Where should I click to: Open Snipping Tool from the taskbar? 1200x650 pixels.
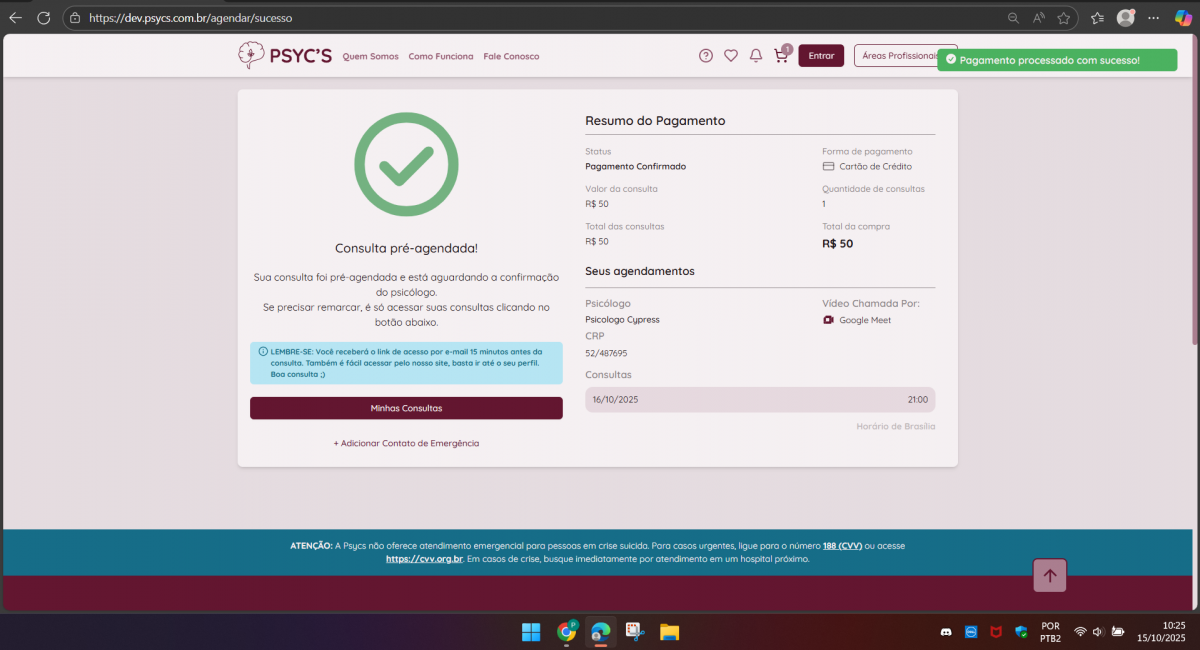coord(634,632)
